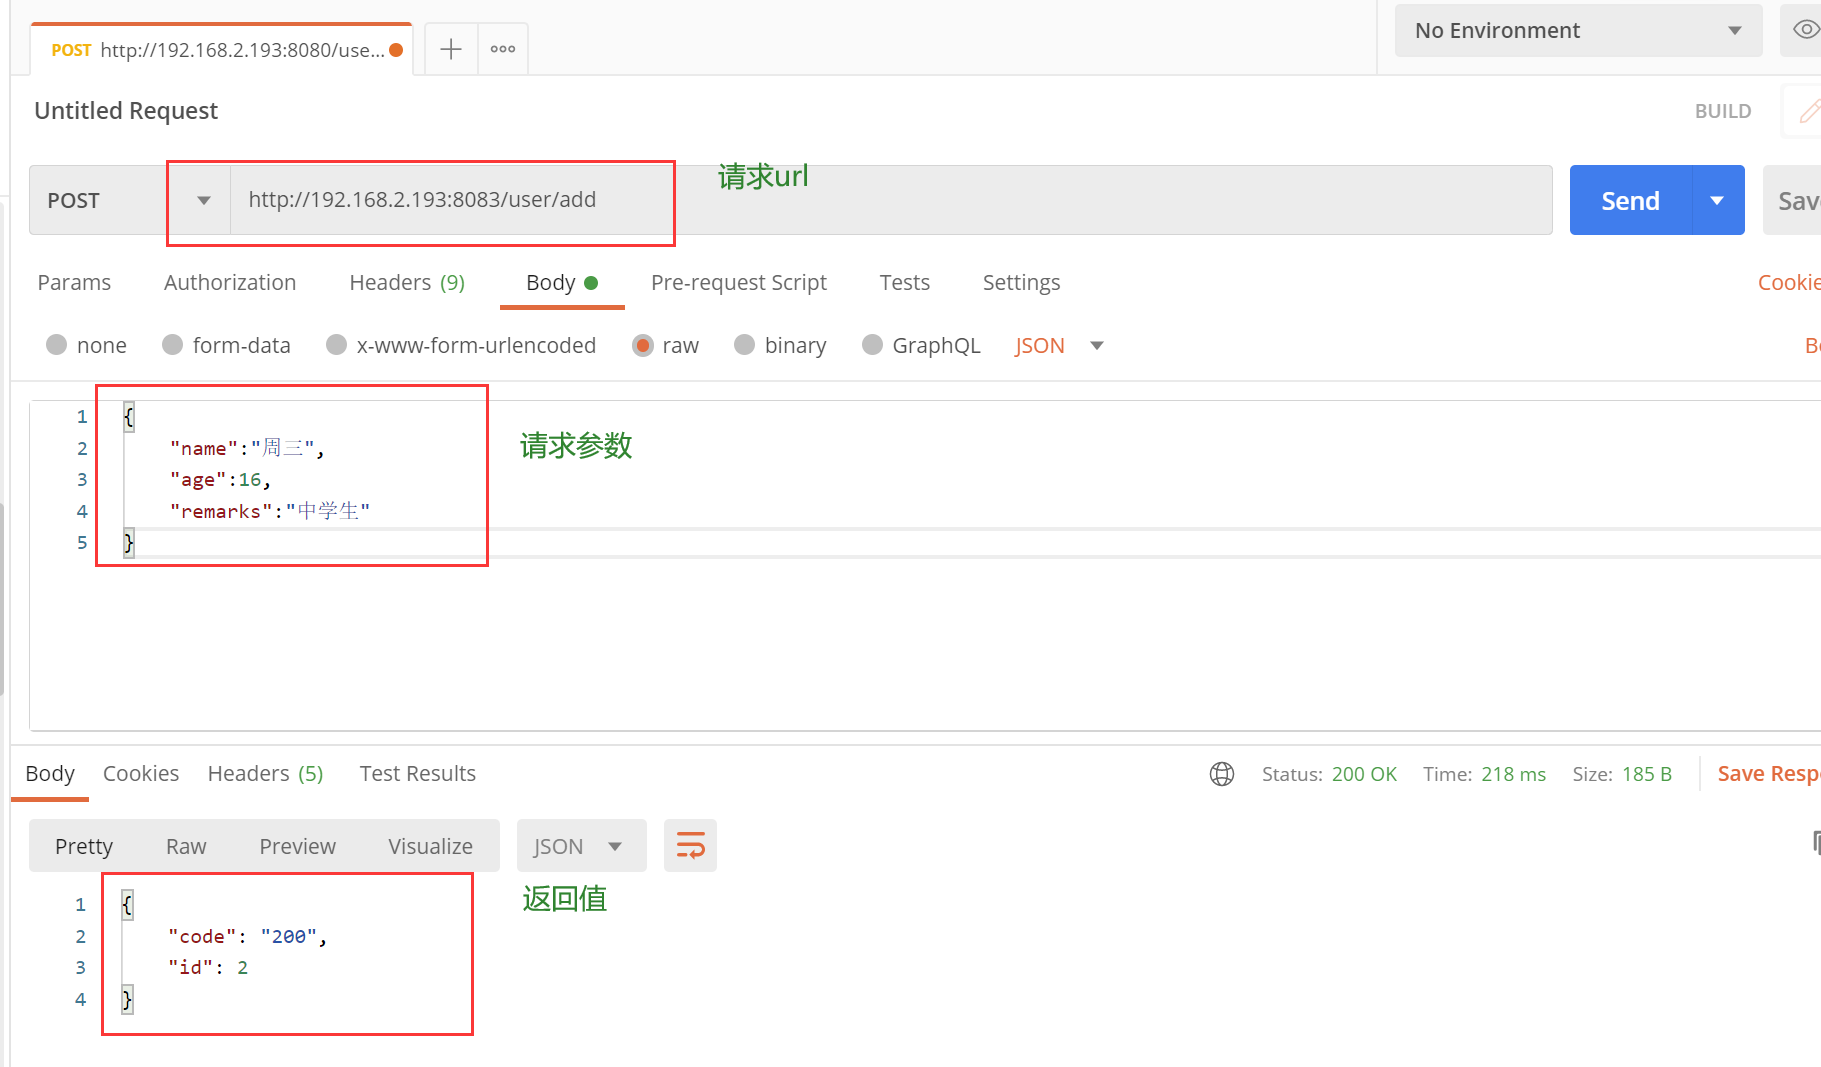Open the response JSON format dropdown
This screenshot has width=1821, height=1067.
581,846
